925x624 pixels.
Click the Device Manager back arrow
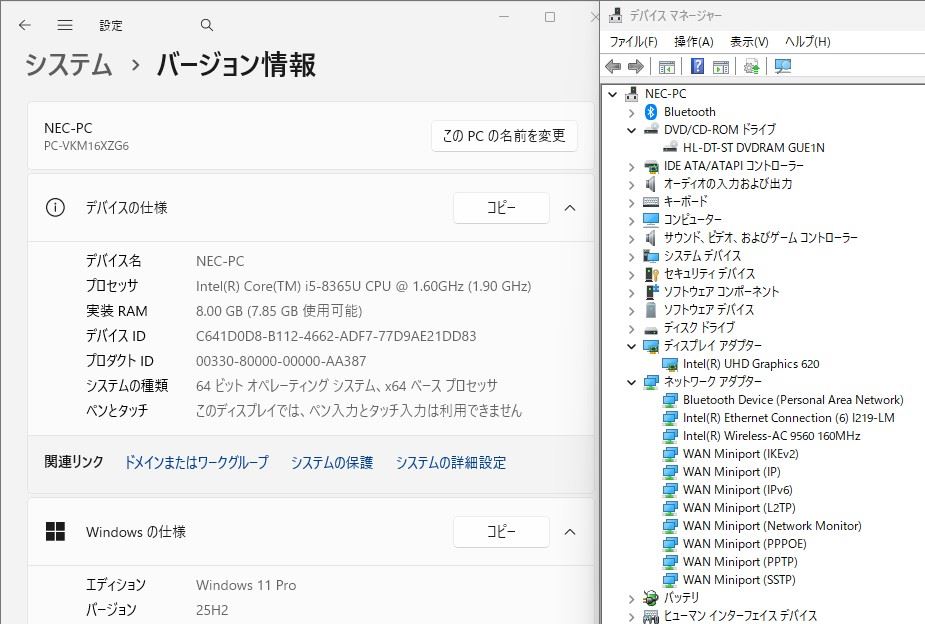(613, 67)
